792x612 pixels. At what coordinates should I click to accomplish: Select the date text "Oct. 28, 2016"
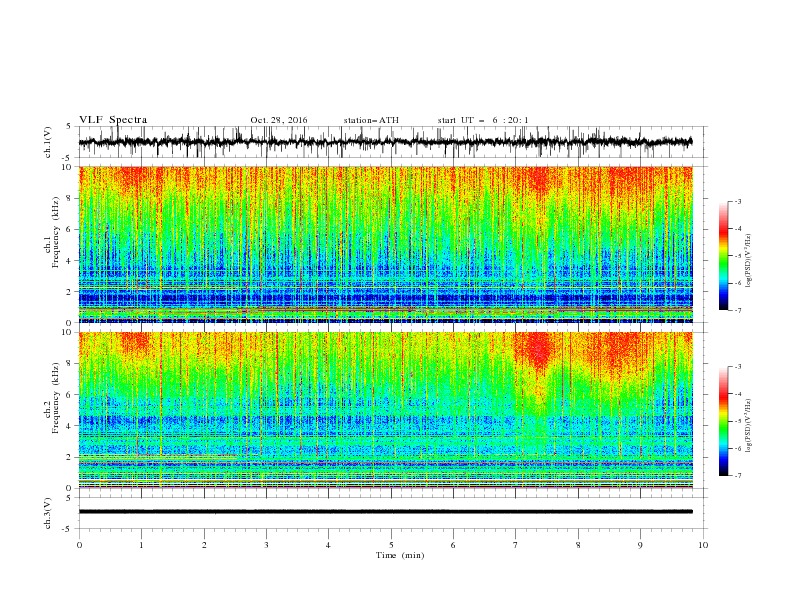[x=279, y=120]
